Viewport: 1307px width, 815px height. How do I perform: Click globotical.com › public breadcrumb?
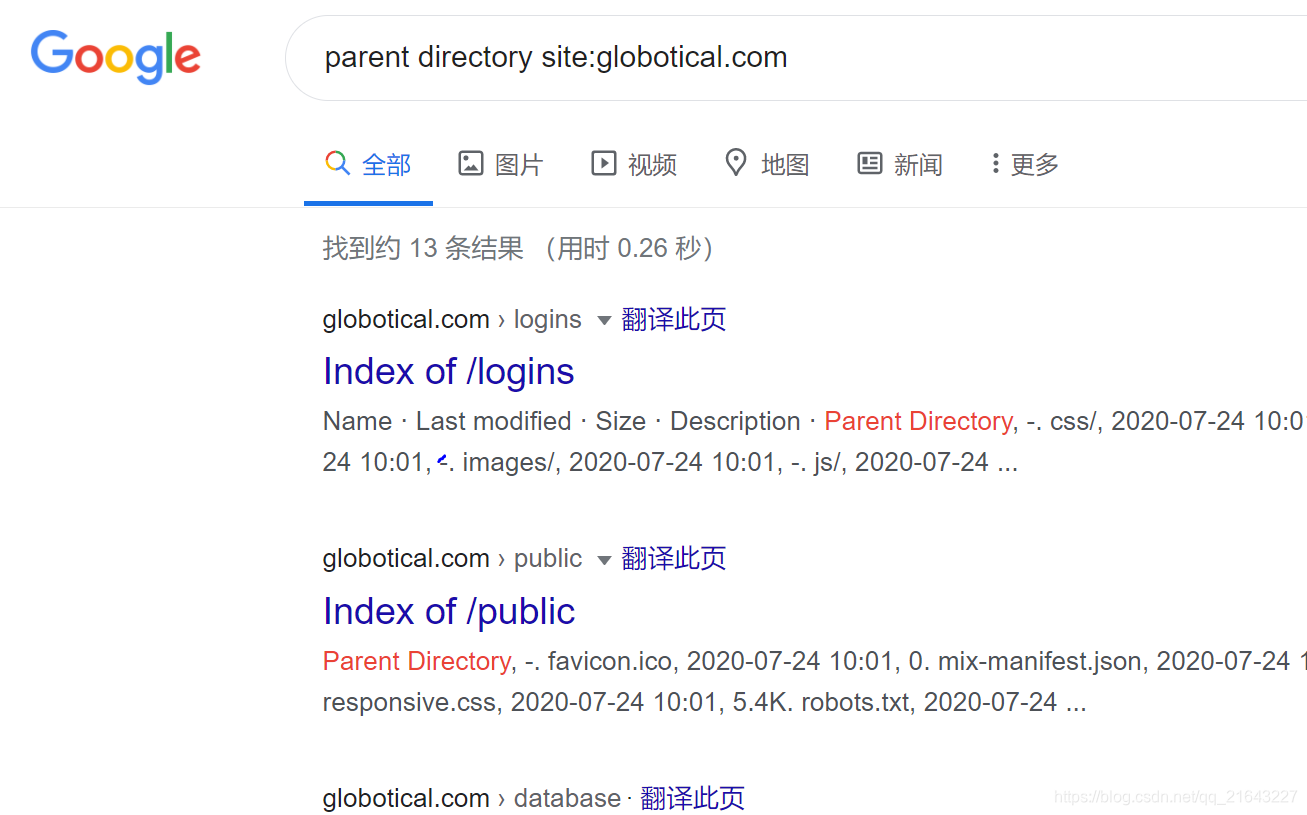pyautogui.click(x=452, y=559)
